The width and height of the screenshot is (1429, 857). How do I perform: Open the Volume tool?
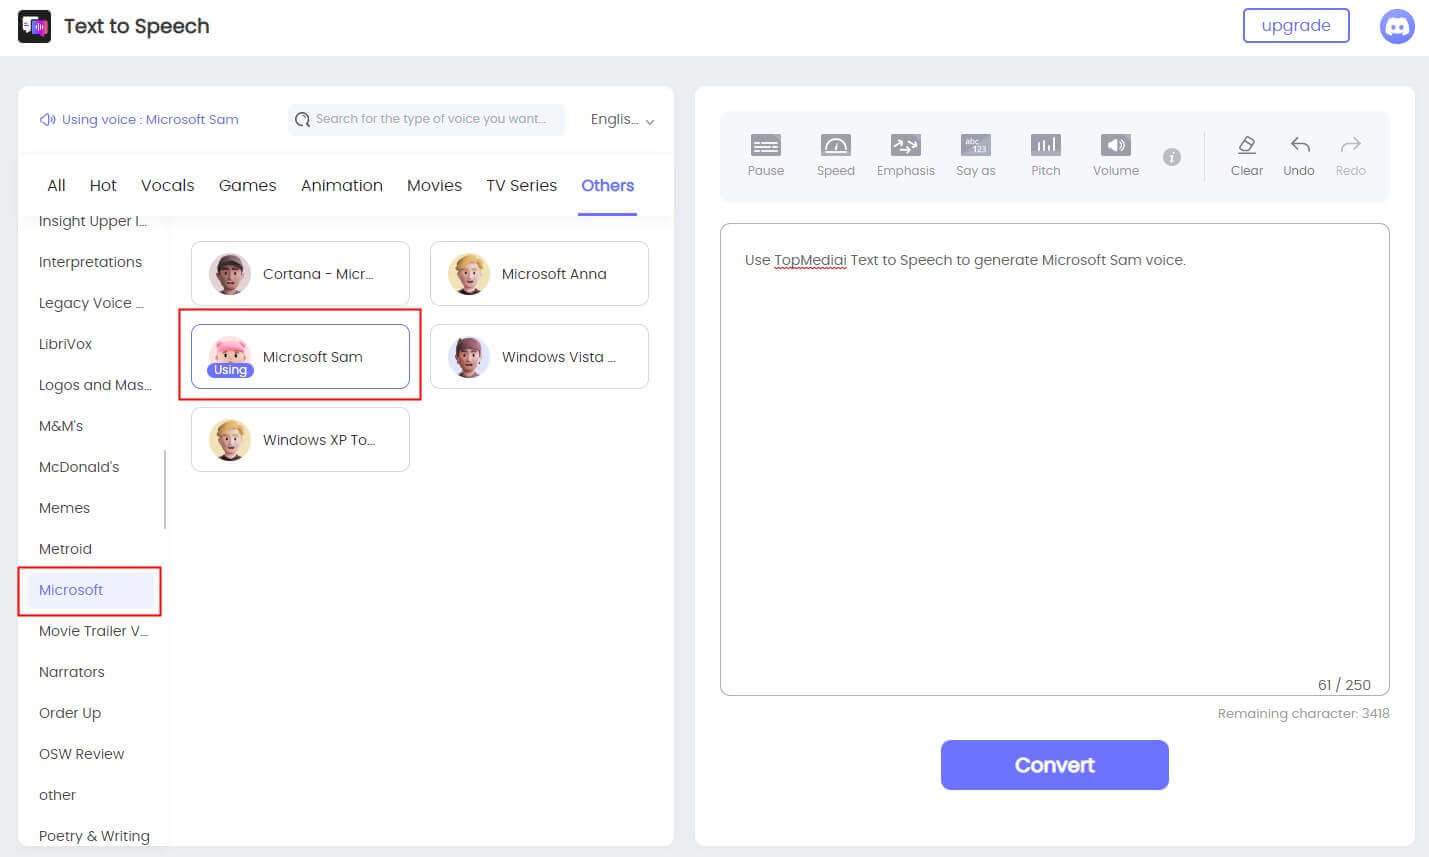[x=1116, y=155]
